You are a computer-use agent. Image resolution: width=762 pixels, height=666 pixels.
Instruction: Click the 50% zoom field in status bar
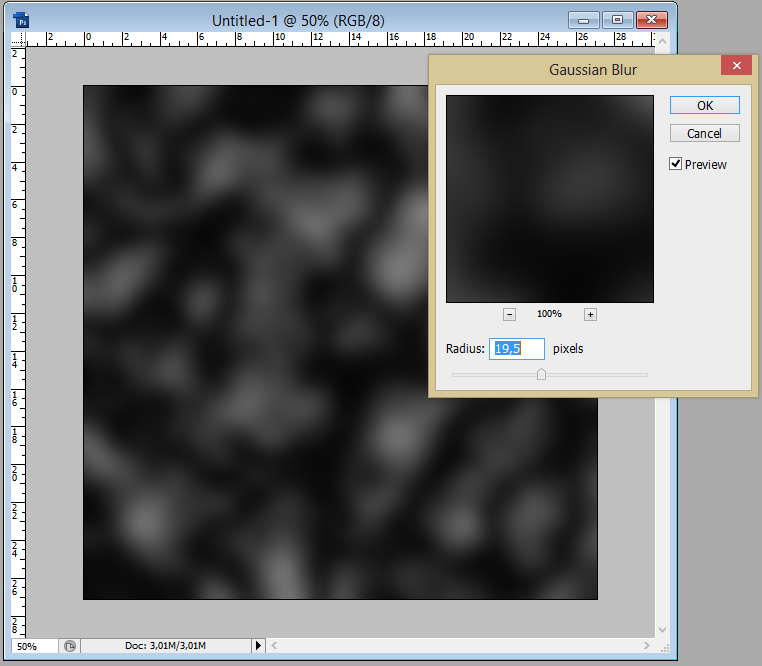pos(32,647)
